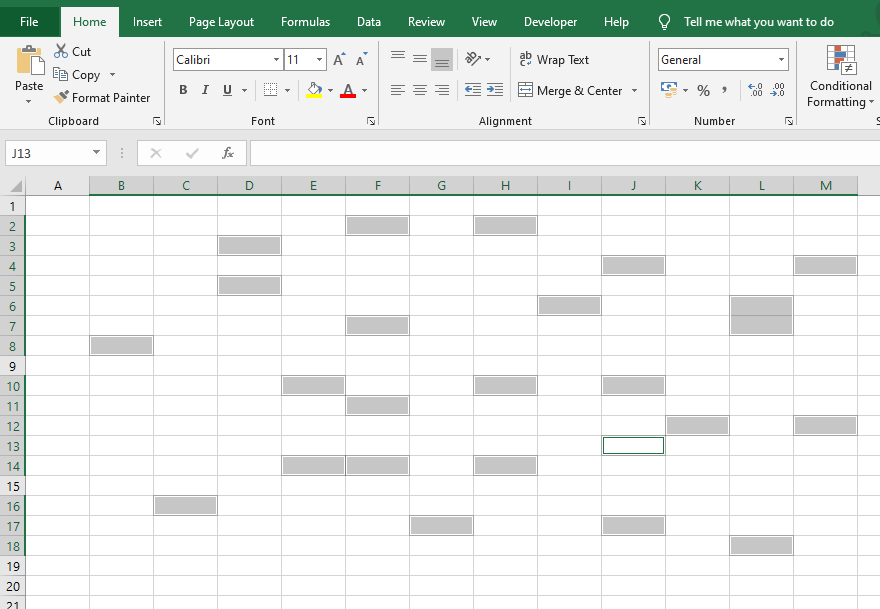Click the Increase Decimal icon

[x=755, y=90]
